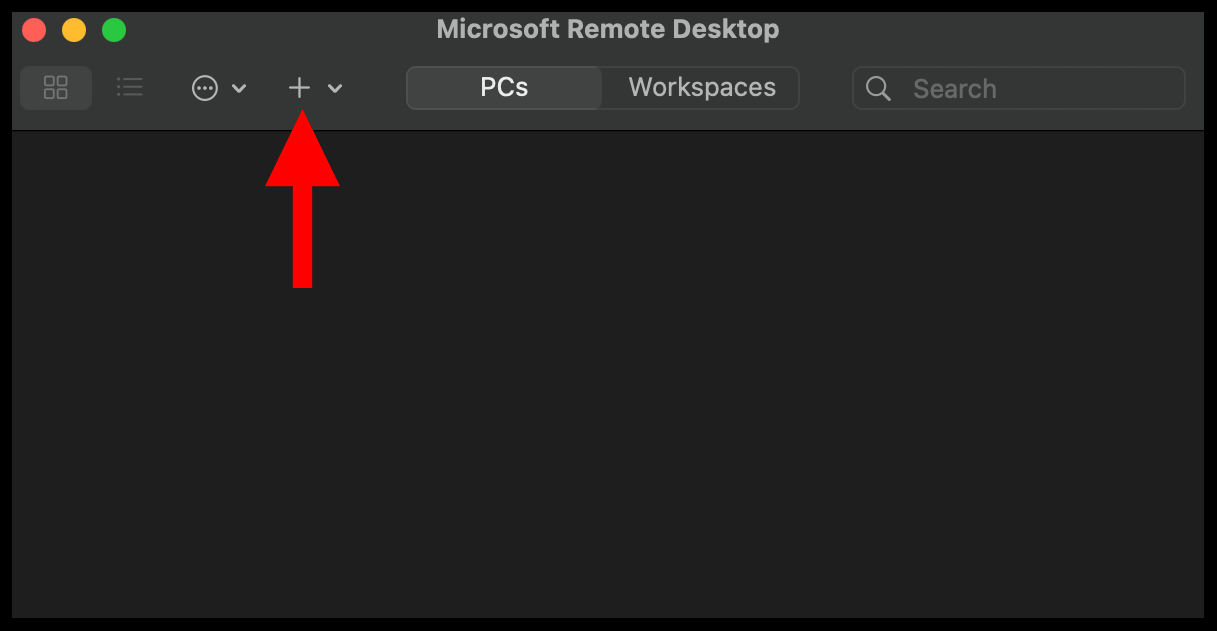The width and height of the screenshot is (1217, 631).
Task: Click empty toolbar space between Workspaces and Search
Action: coord(825,88)
